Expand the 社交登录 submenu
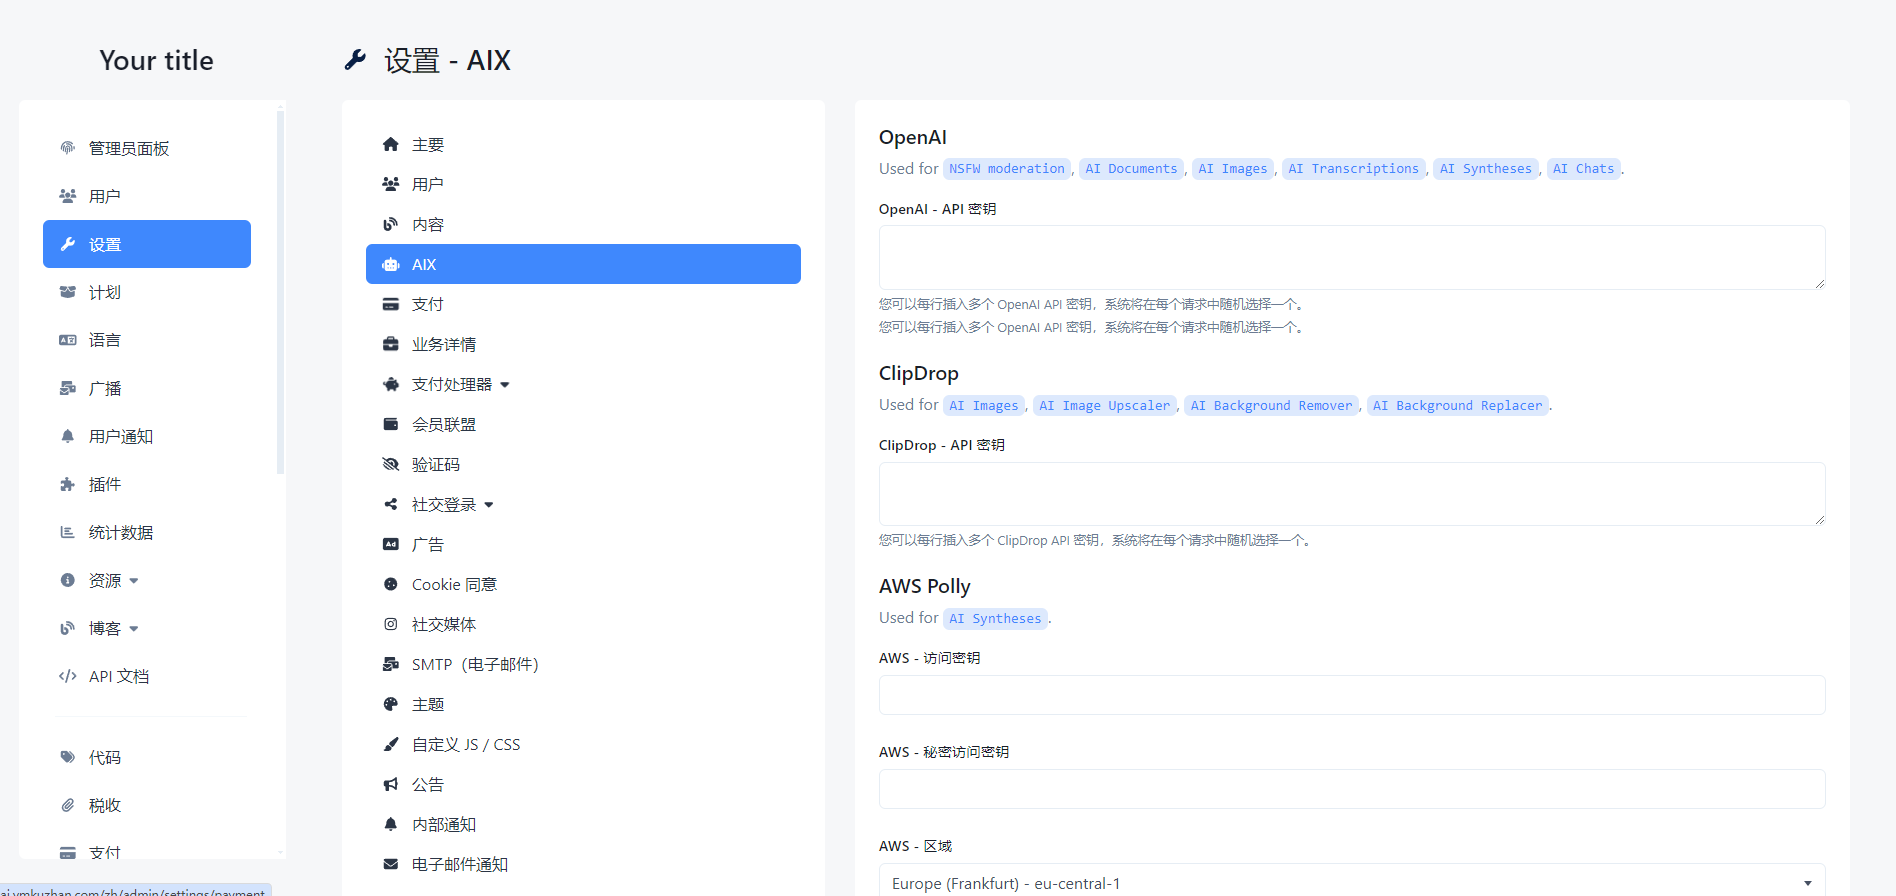Image resolution: width=1896 pixels, height=896 pixels. [x=489, y=505]
